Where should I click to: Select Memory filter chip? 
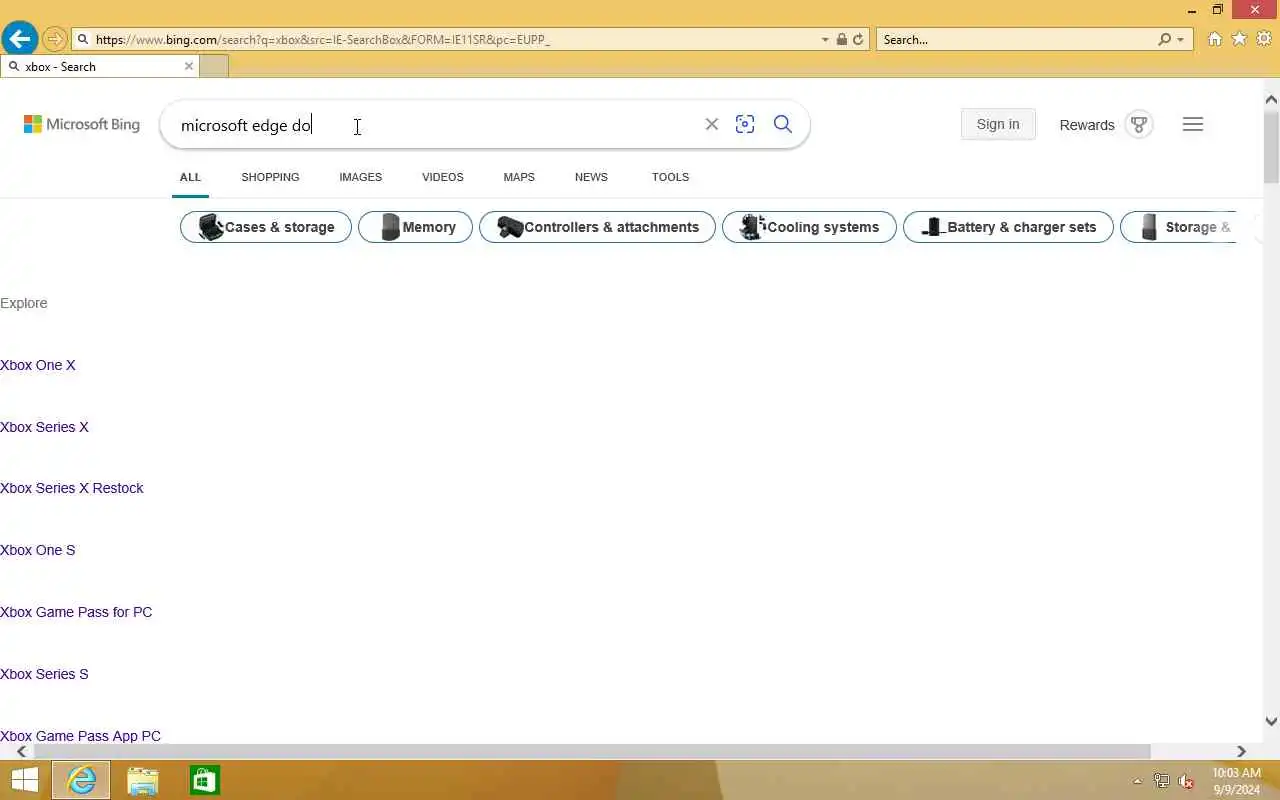click(x=415, y=227)
